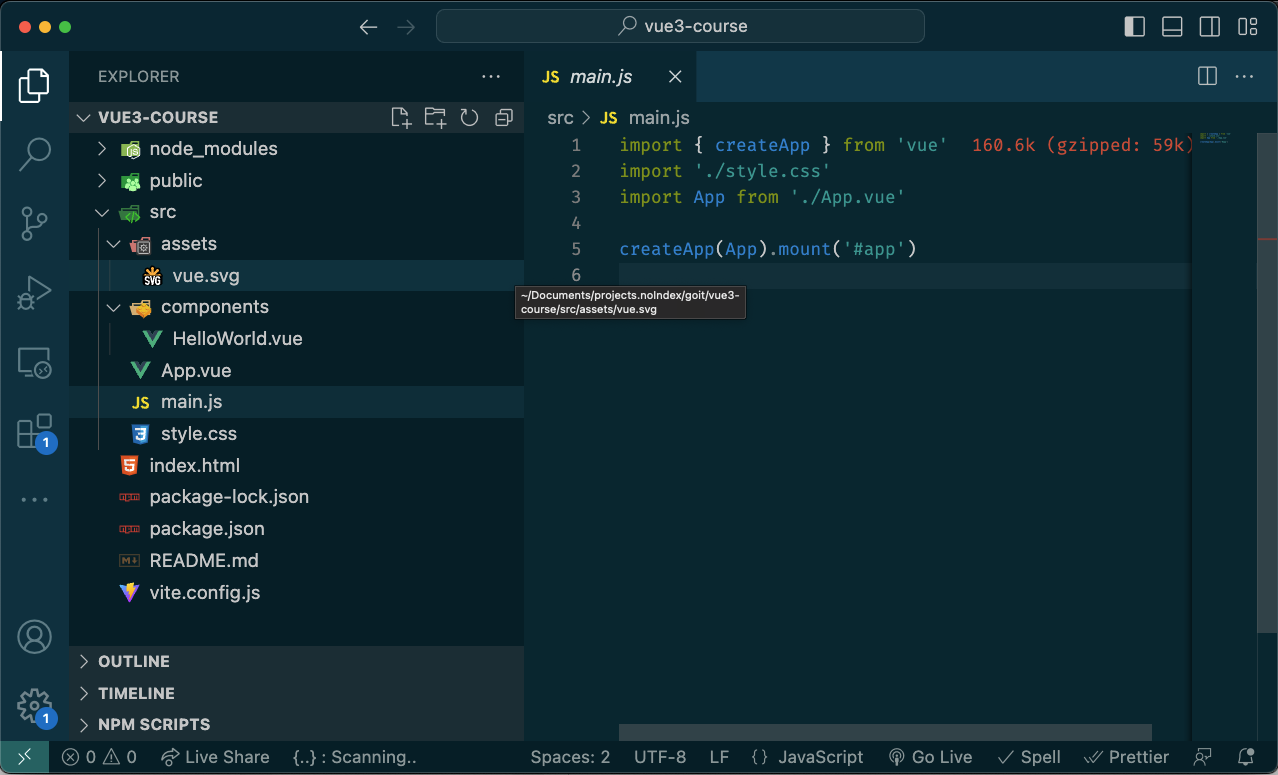Toggle the secondary sidebar visibility
Viewport: 1278px width, 775px height.
1210,27
